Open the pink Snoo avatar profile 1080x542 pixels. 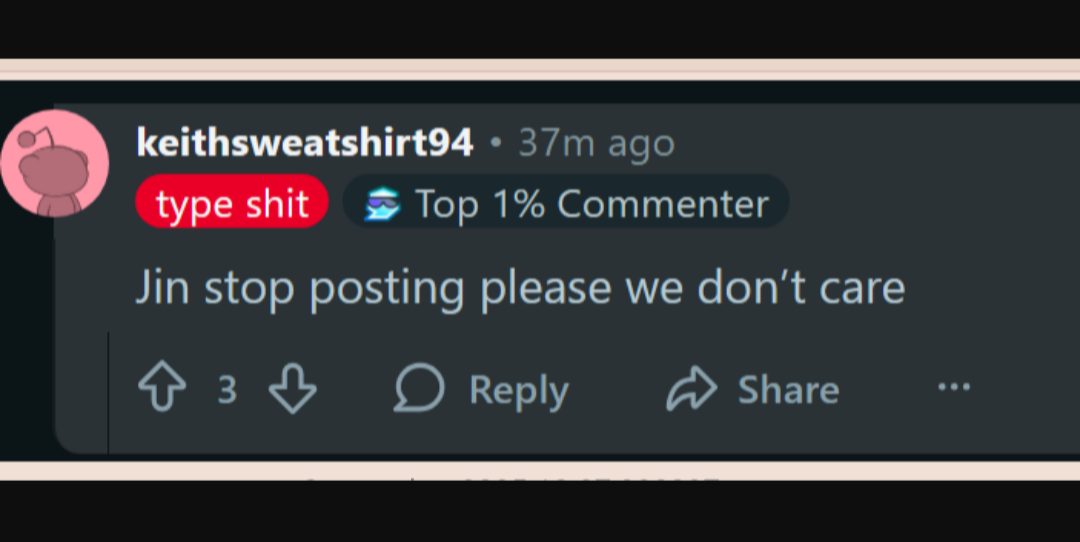coord(54,164)
